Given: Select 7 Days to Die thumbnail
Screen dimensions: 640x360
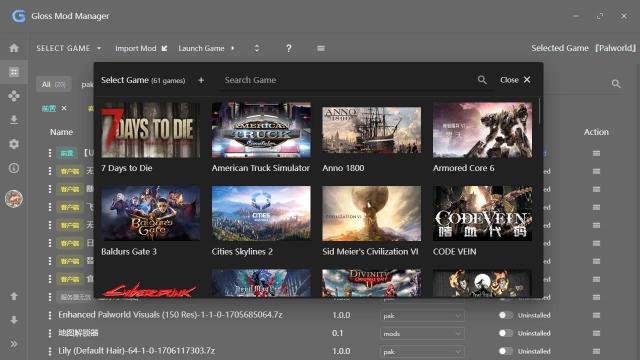Looking at the screenshot, I should 151,130.
